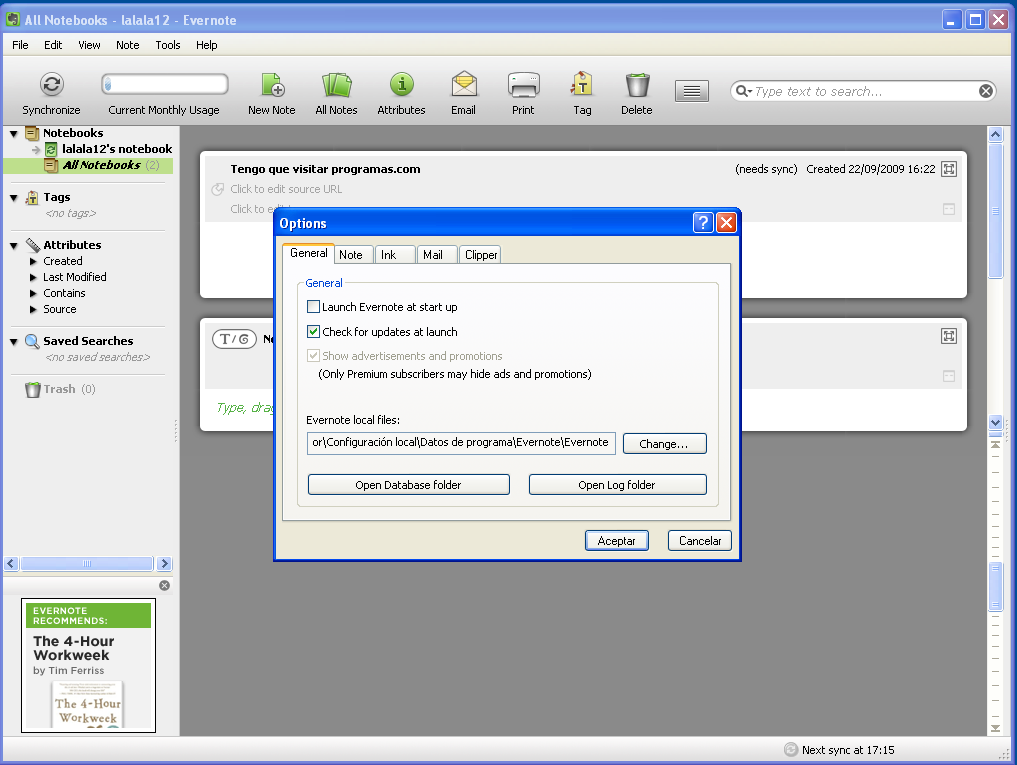Click the Attributes ruler icon in sidebar
Screen dimensions: 1017x765
(32, 245)
